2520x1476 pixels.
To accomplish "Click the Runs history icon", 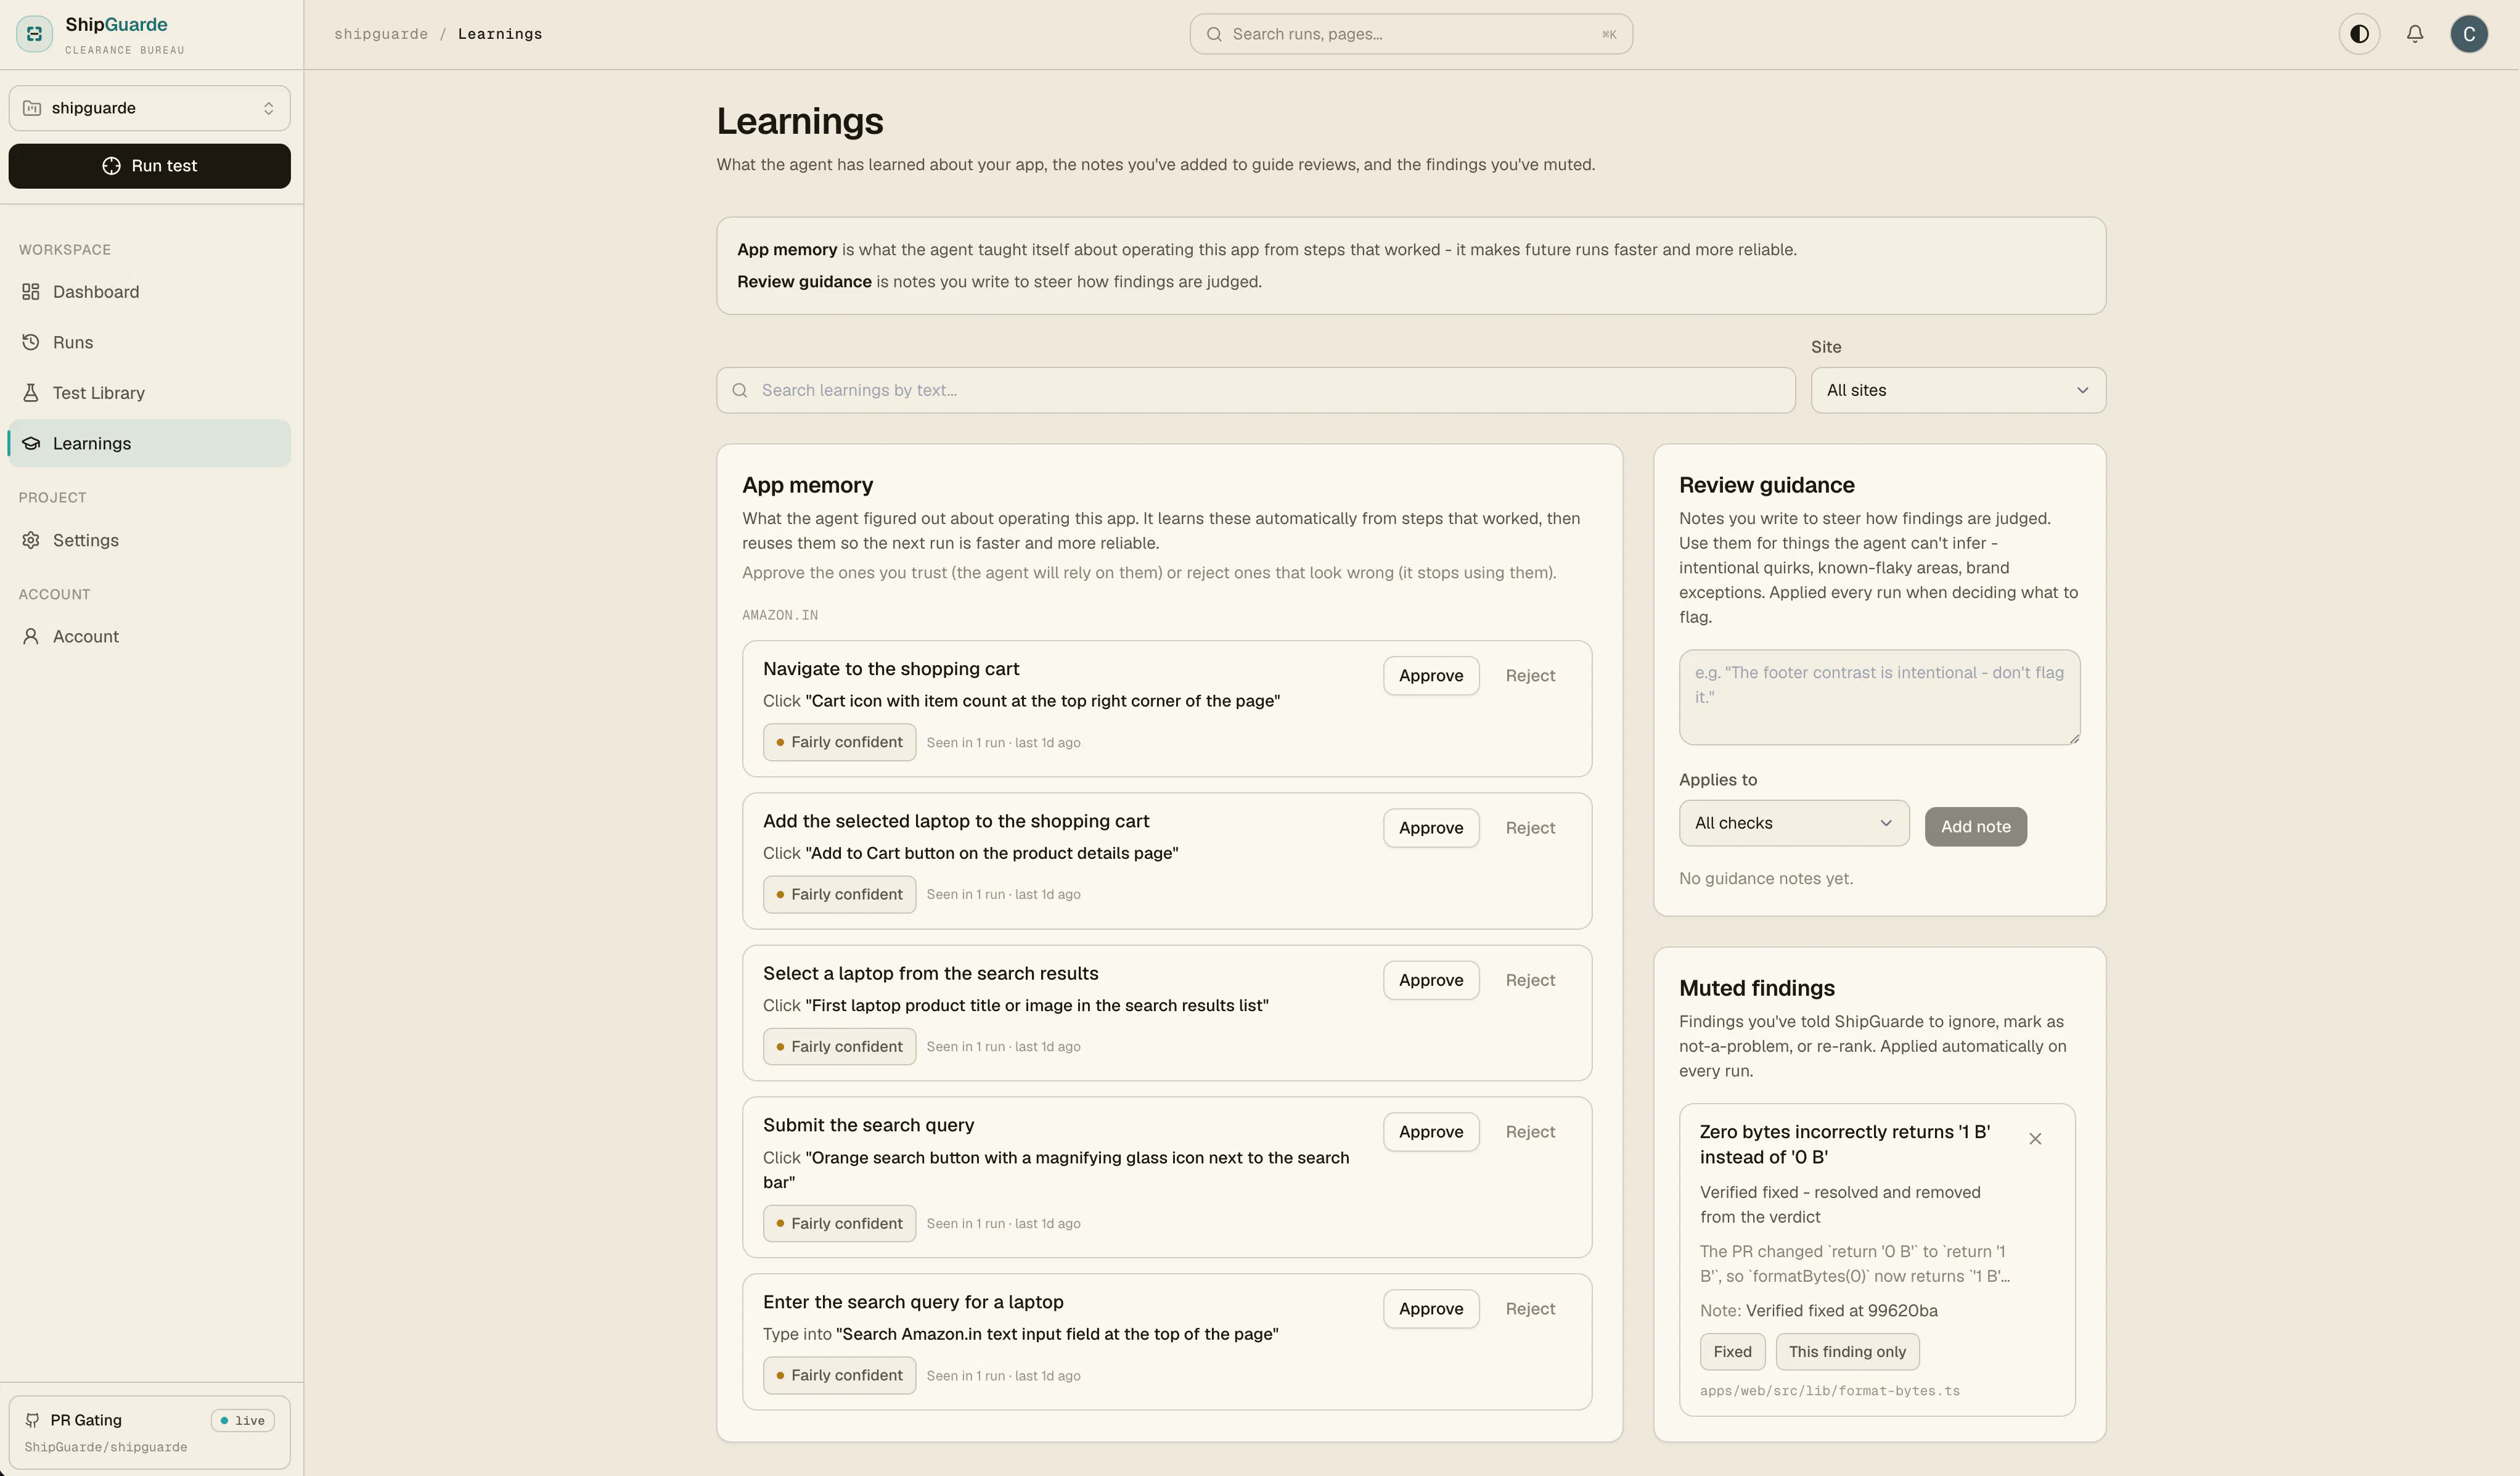I will tap(31, 342).
